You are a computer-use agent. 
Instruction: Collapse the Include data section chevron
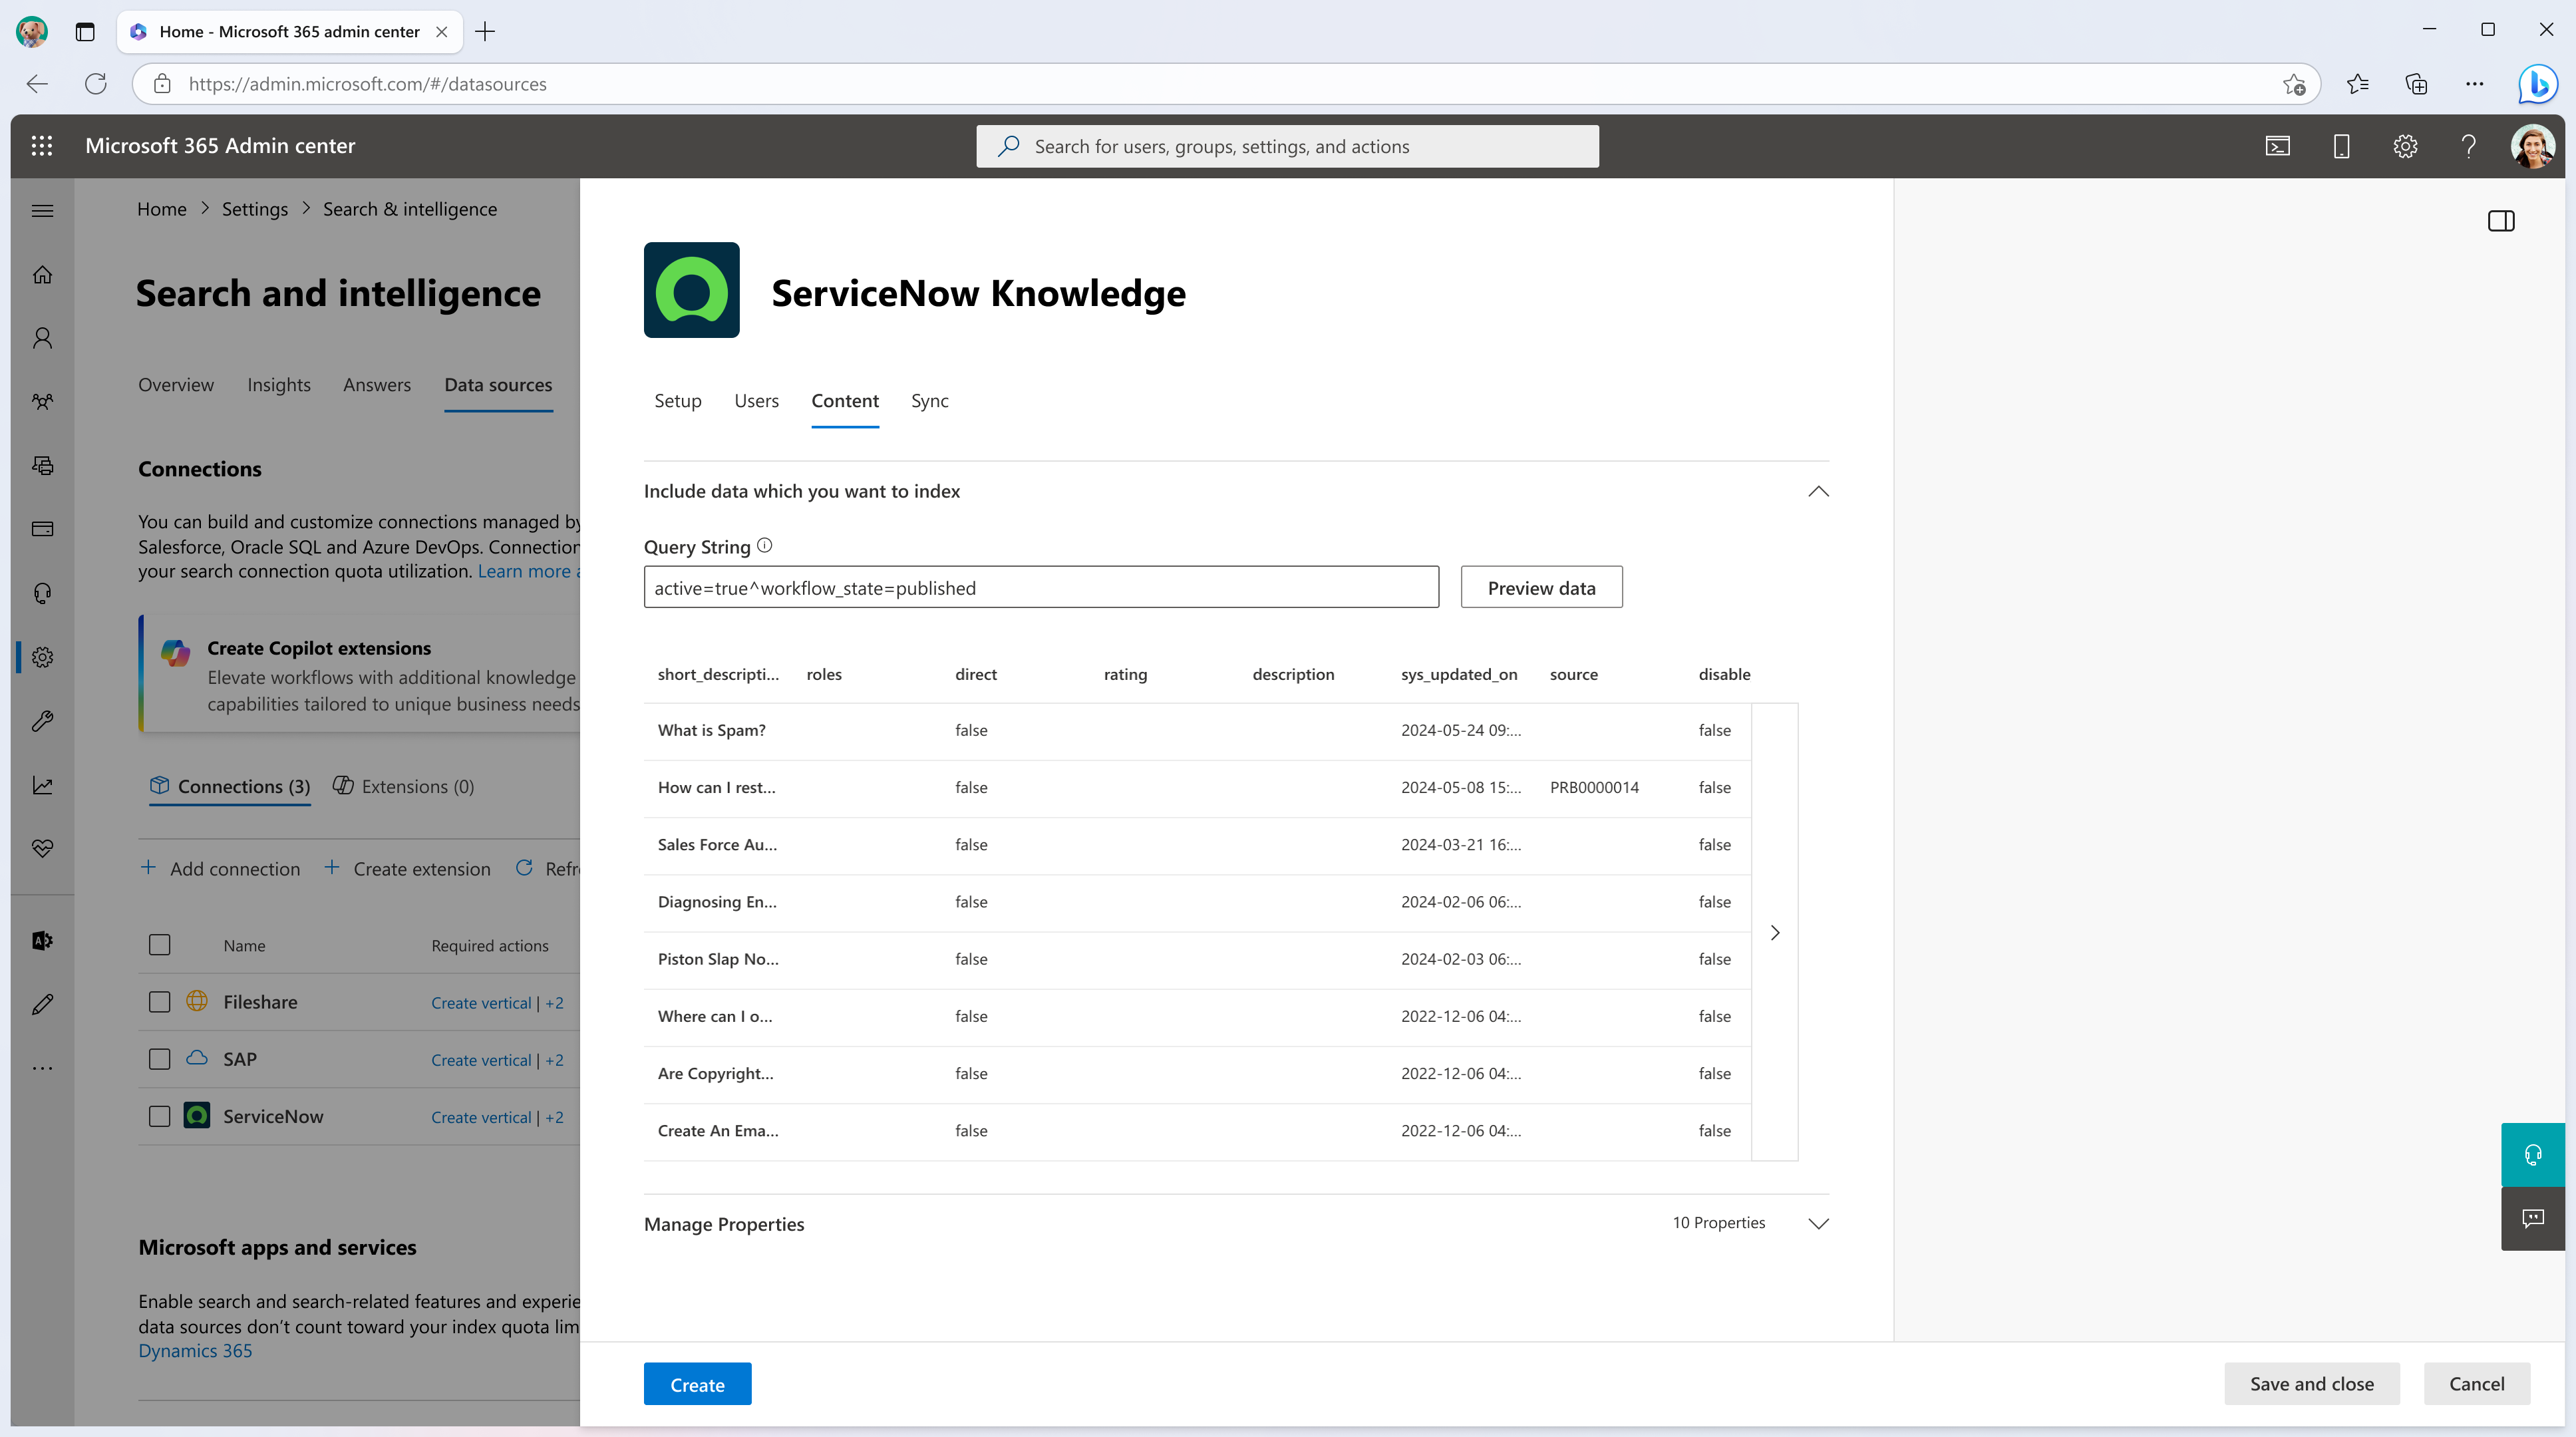click(1819, 490)
